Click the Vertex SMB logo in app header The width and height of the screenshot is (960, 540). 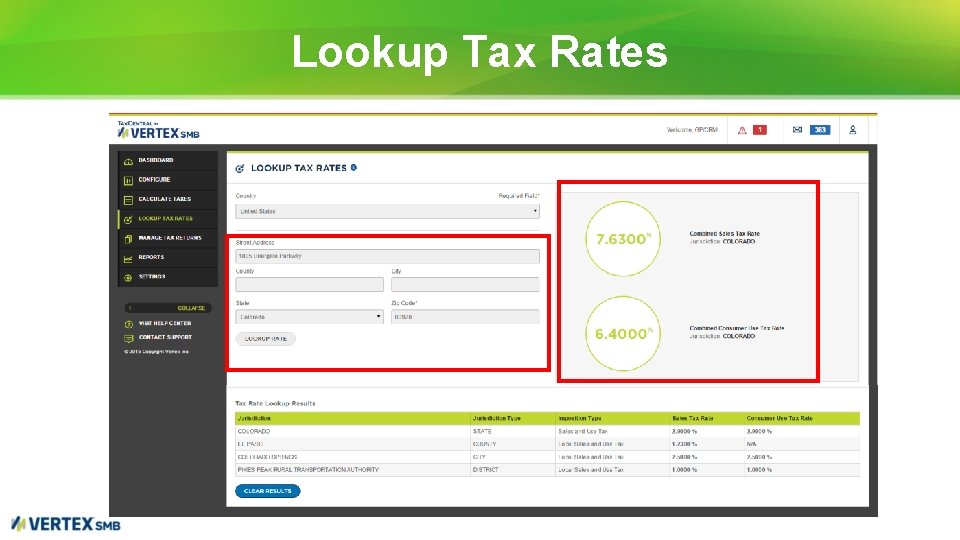[x=159, y=130]
